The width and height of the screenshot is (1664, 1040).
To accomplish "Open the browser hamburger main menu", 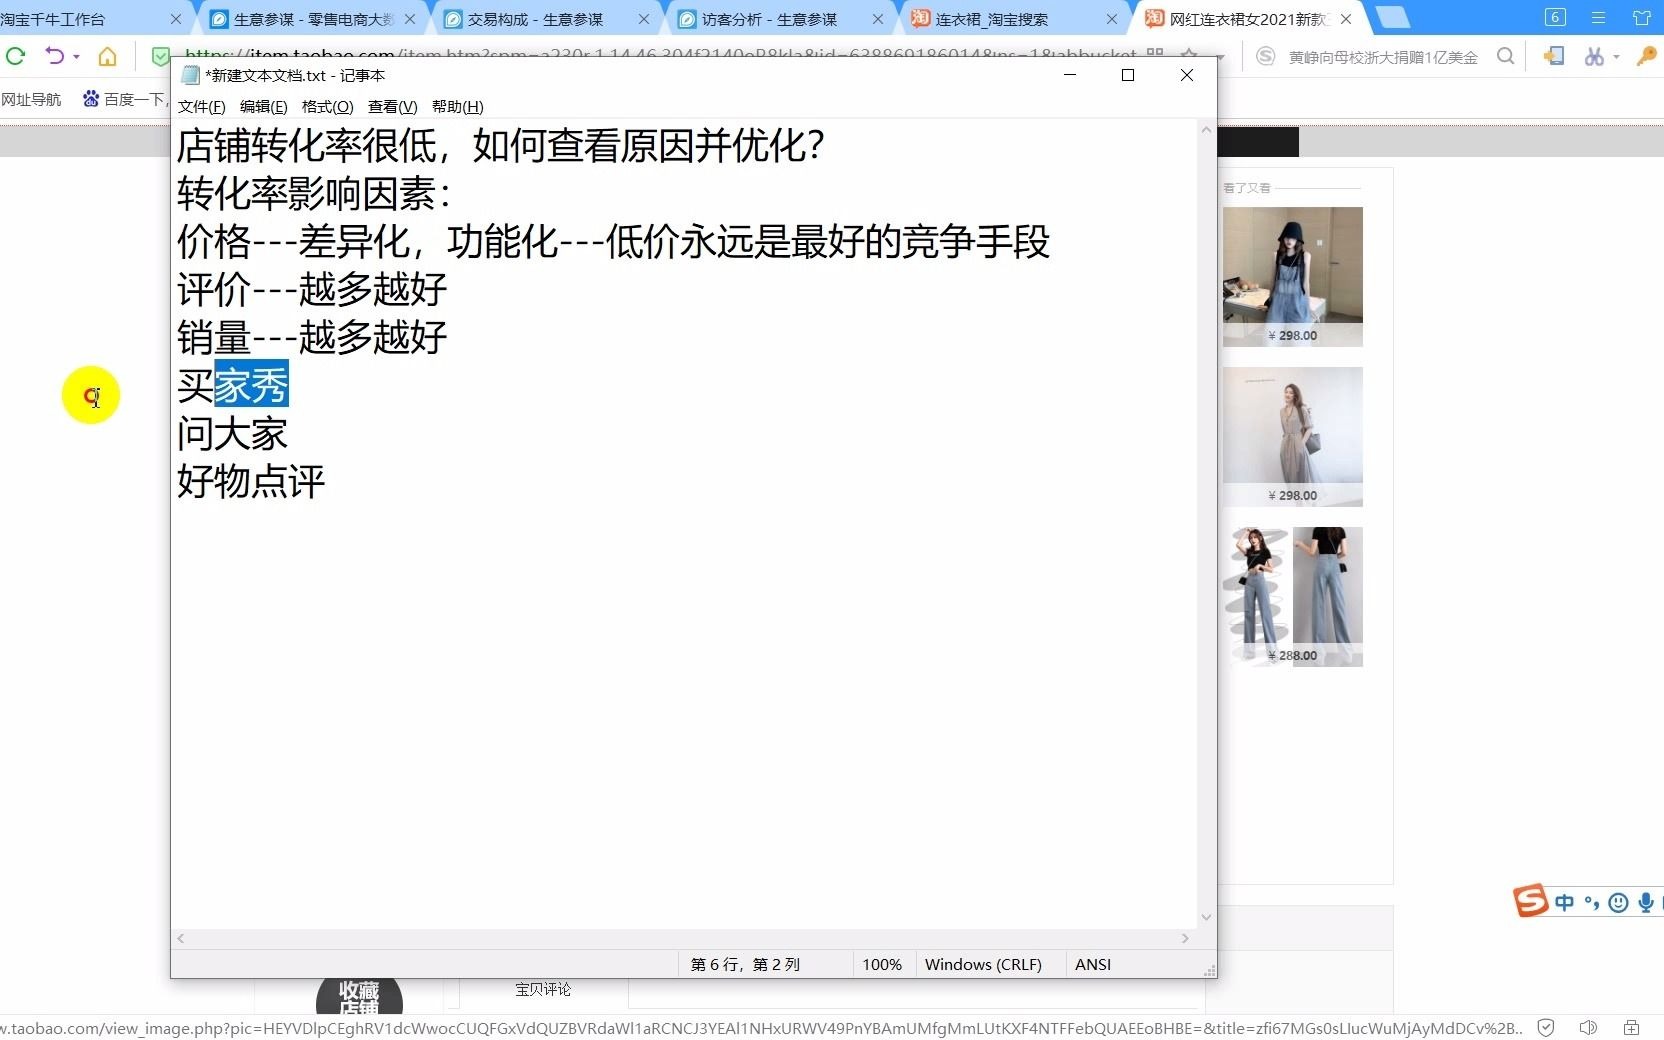I will [x=1598, y=17].
